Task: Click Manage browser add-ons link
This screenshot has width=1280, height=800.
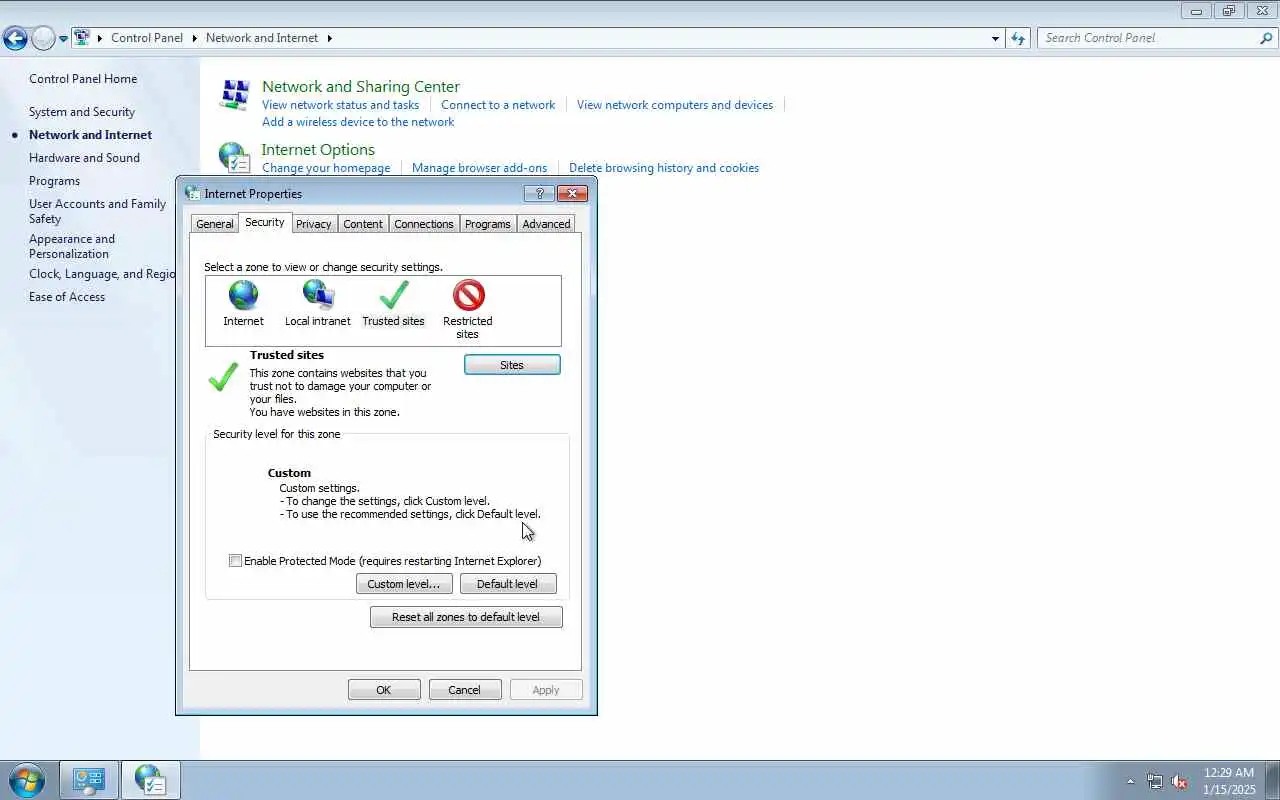Action: click(480, 168)
